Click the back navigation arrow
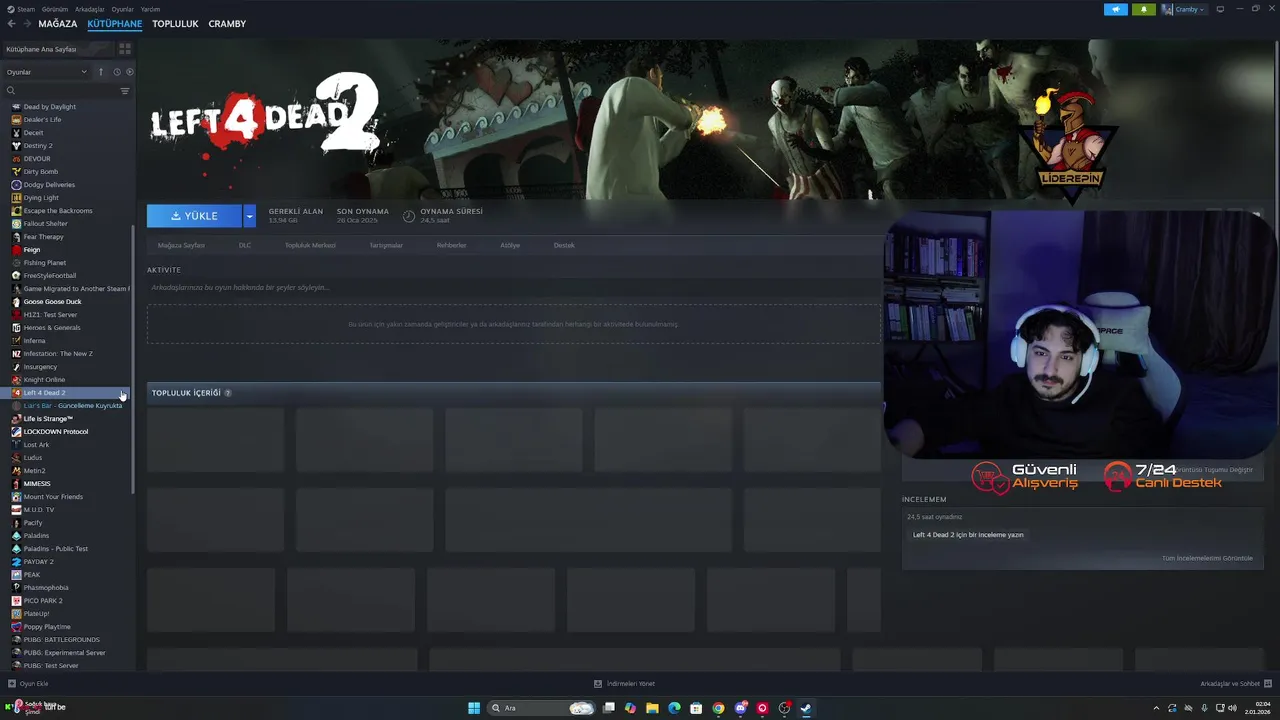The width and height of the screenshot is (1280, 720). coord(11,23)
